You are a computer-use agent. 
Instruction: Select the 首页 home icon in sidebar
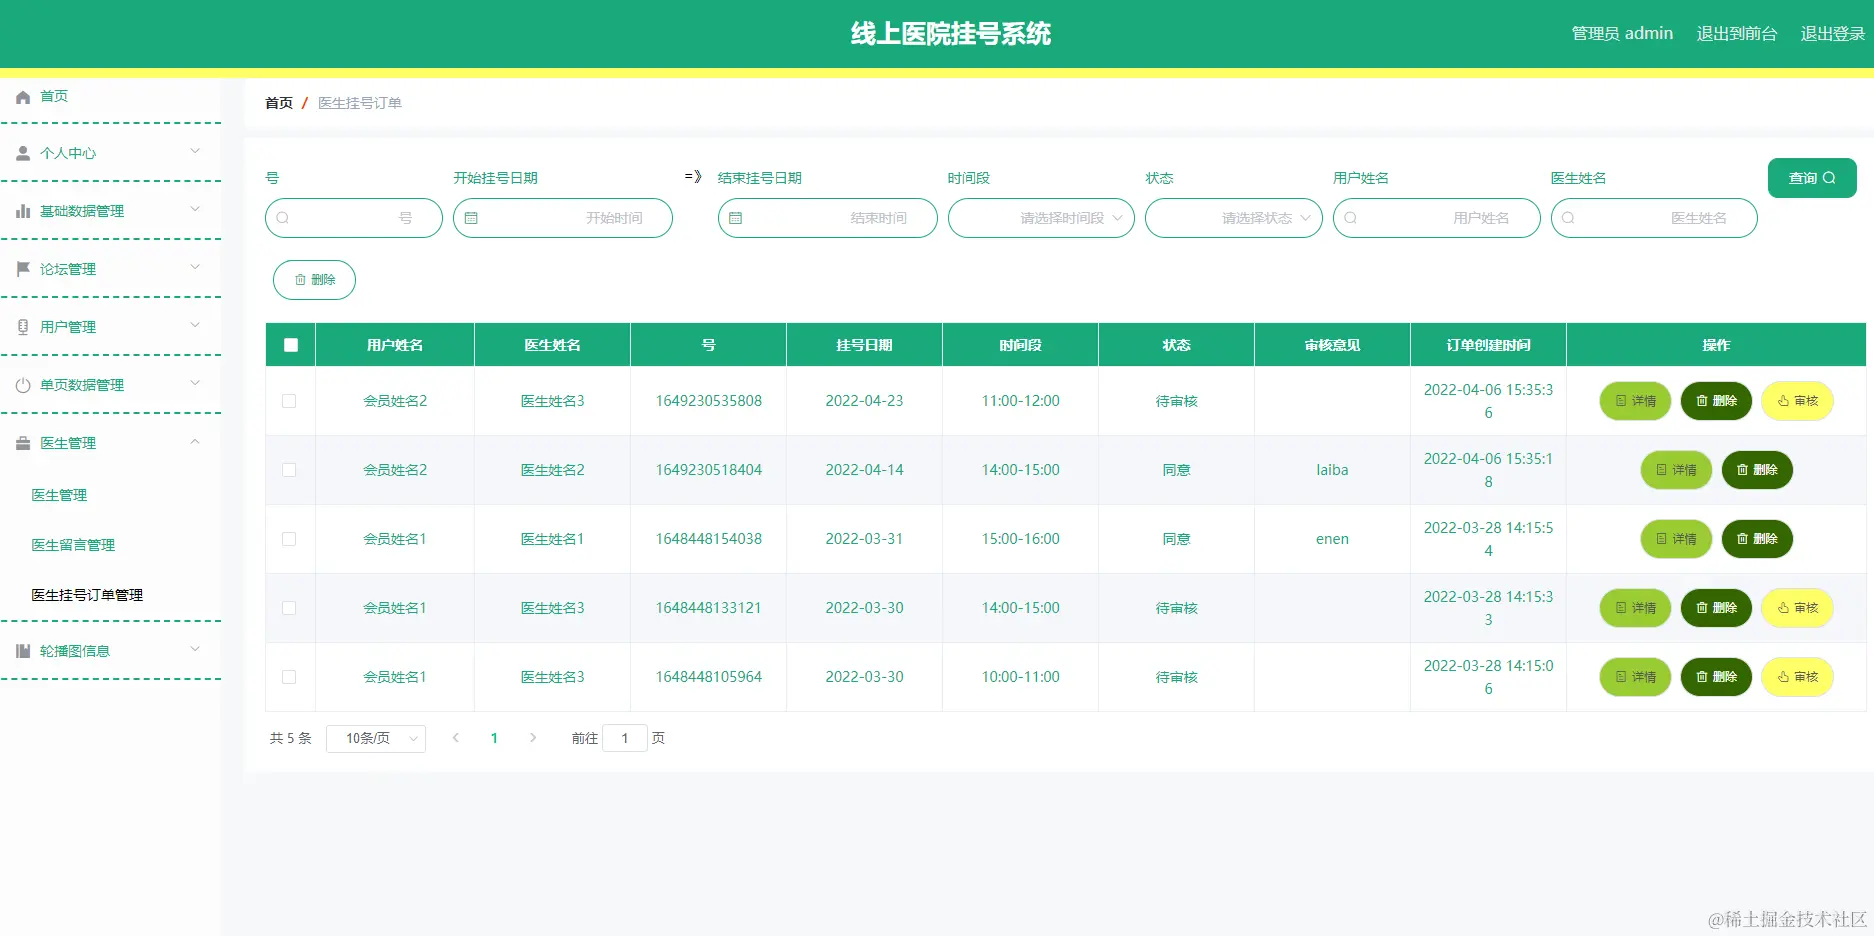click(x=22, y=96)
